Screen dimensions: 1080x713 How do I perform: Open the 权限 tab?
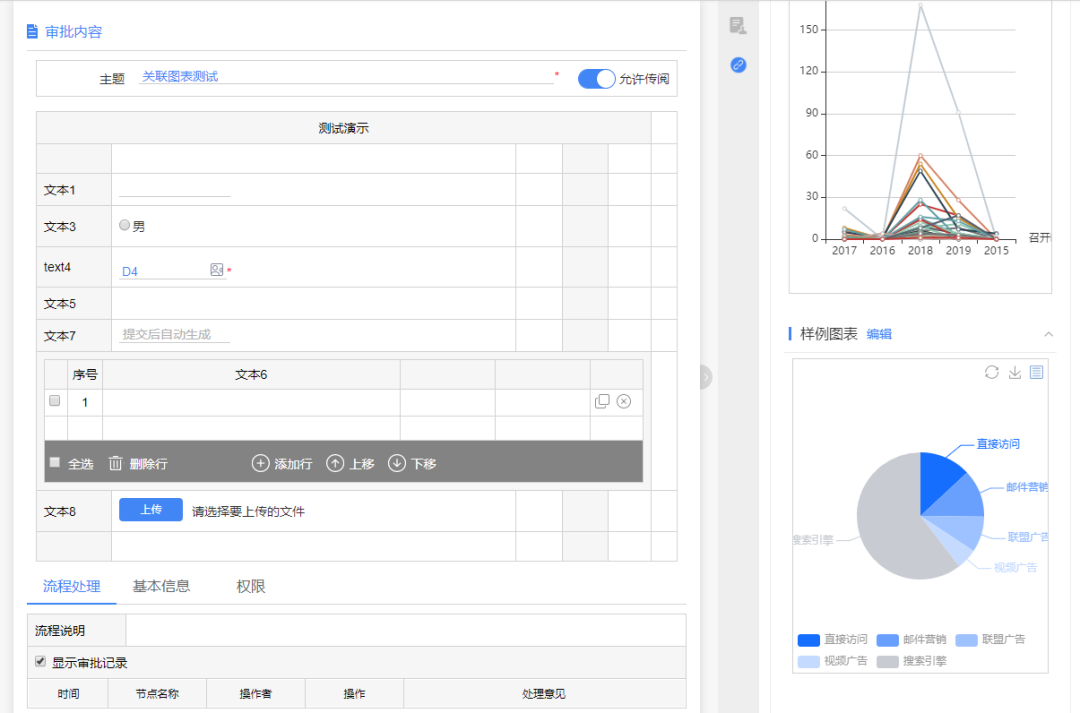[x=251, y=586]
